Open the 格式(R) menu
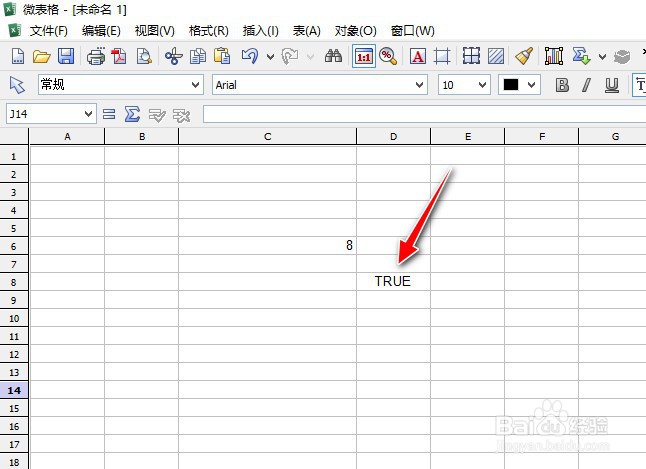 coord(208,30)
